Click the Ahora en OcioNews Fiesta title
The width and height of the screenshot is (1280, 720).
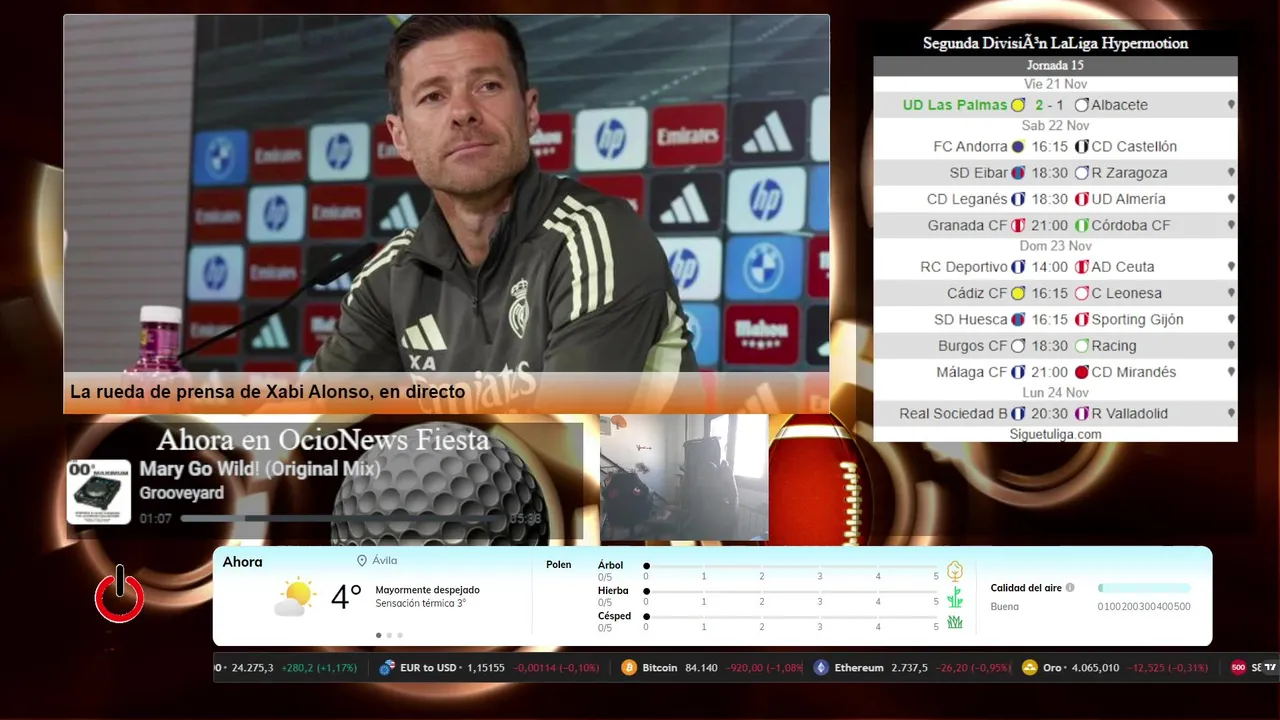pyautogui.click(x=323, y=440)
